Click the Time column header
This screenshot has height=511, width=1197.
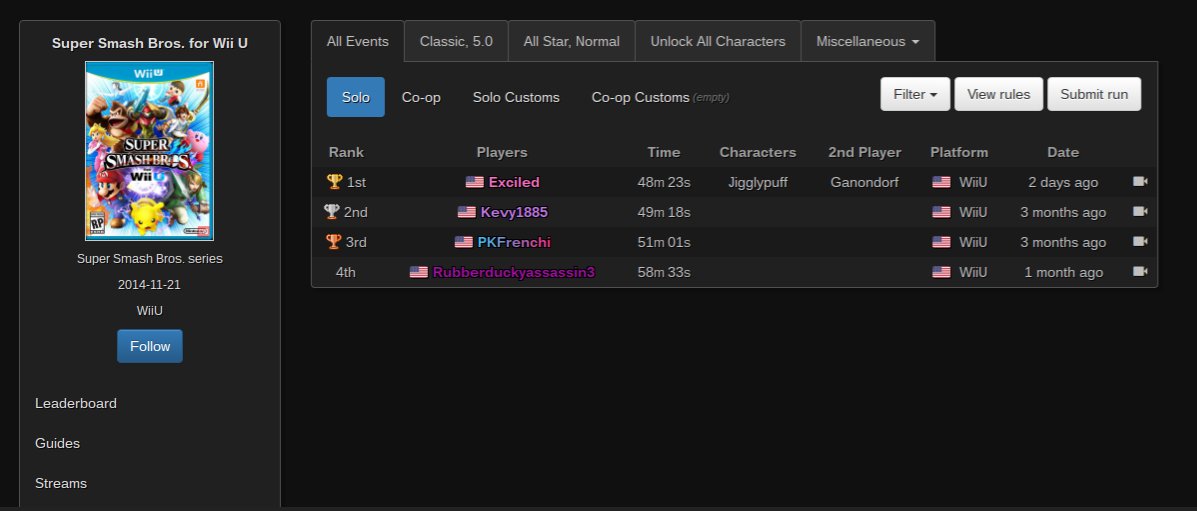click(663, 152)
